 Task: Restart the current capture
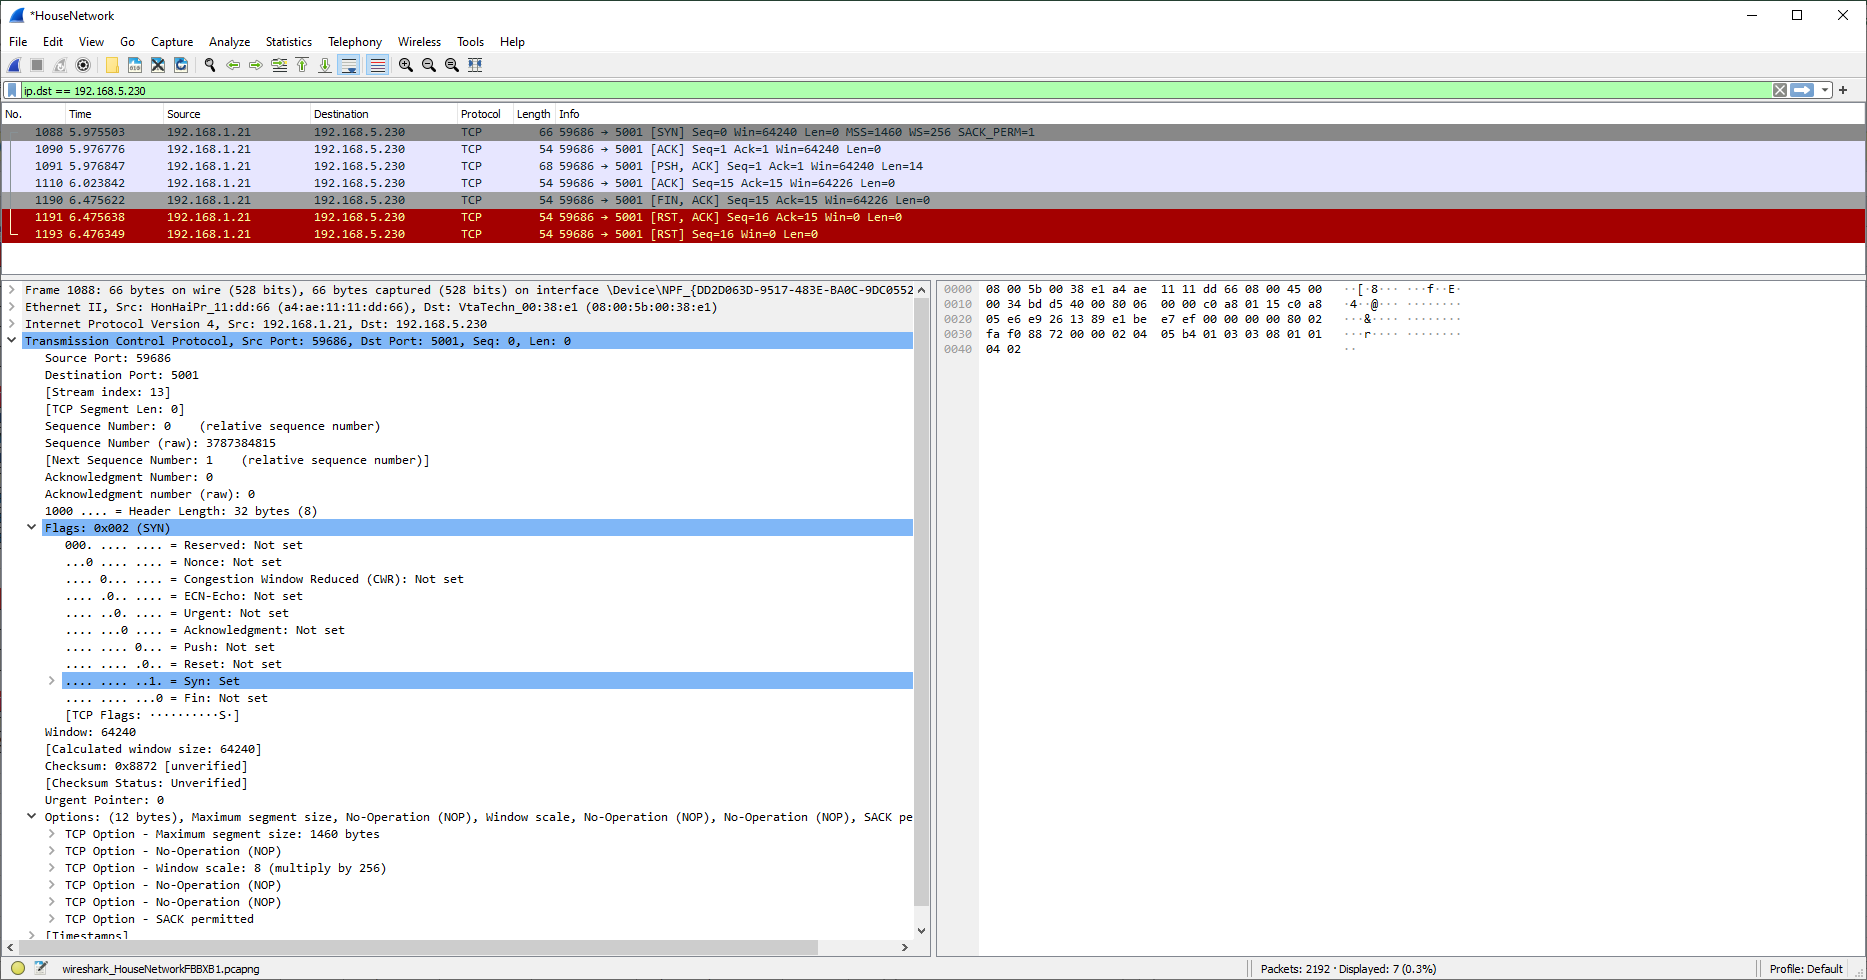point(60,65)
